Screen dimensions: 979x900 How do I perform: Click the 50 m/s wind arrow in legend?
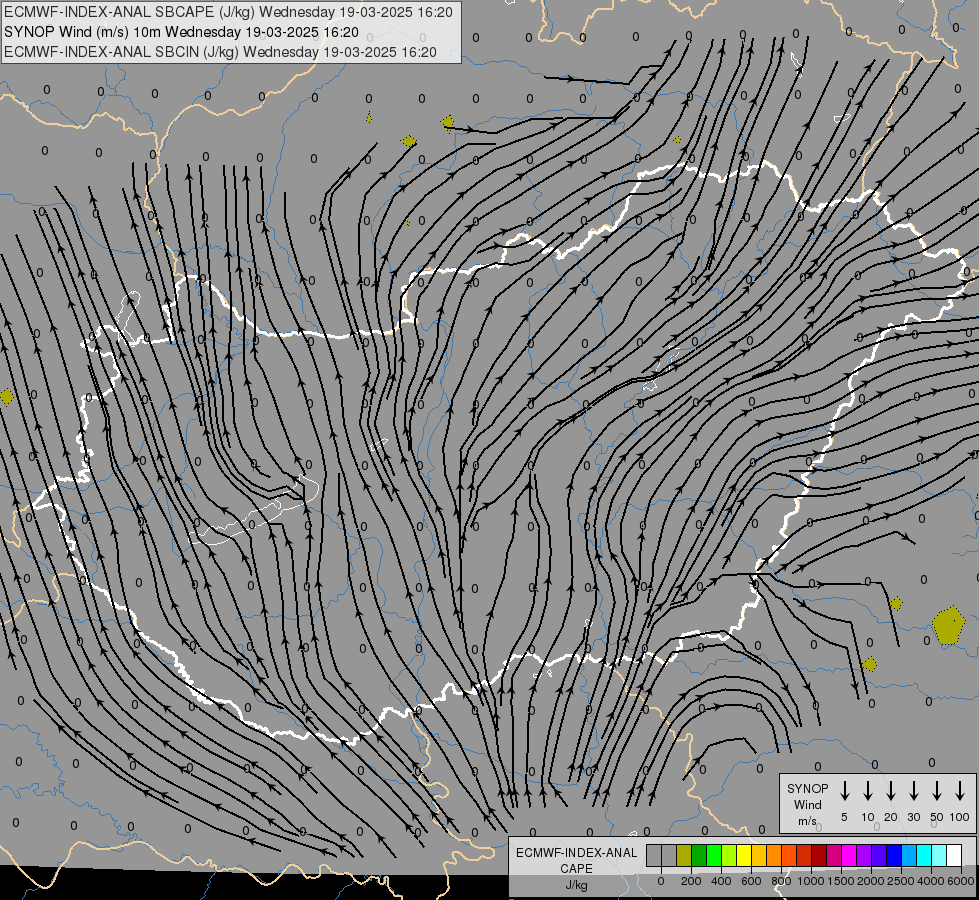(937, 790)
